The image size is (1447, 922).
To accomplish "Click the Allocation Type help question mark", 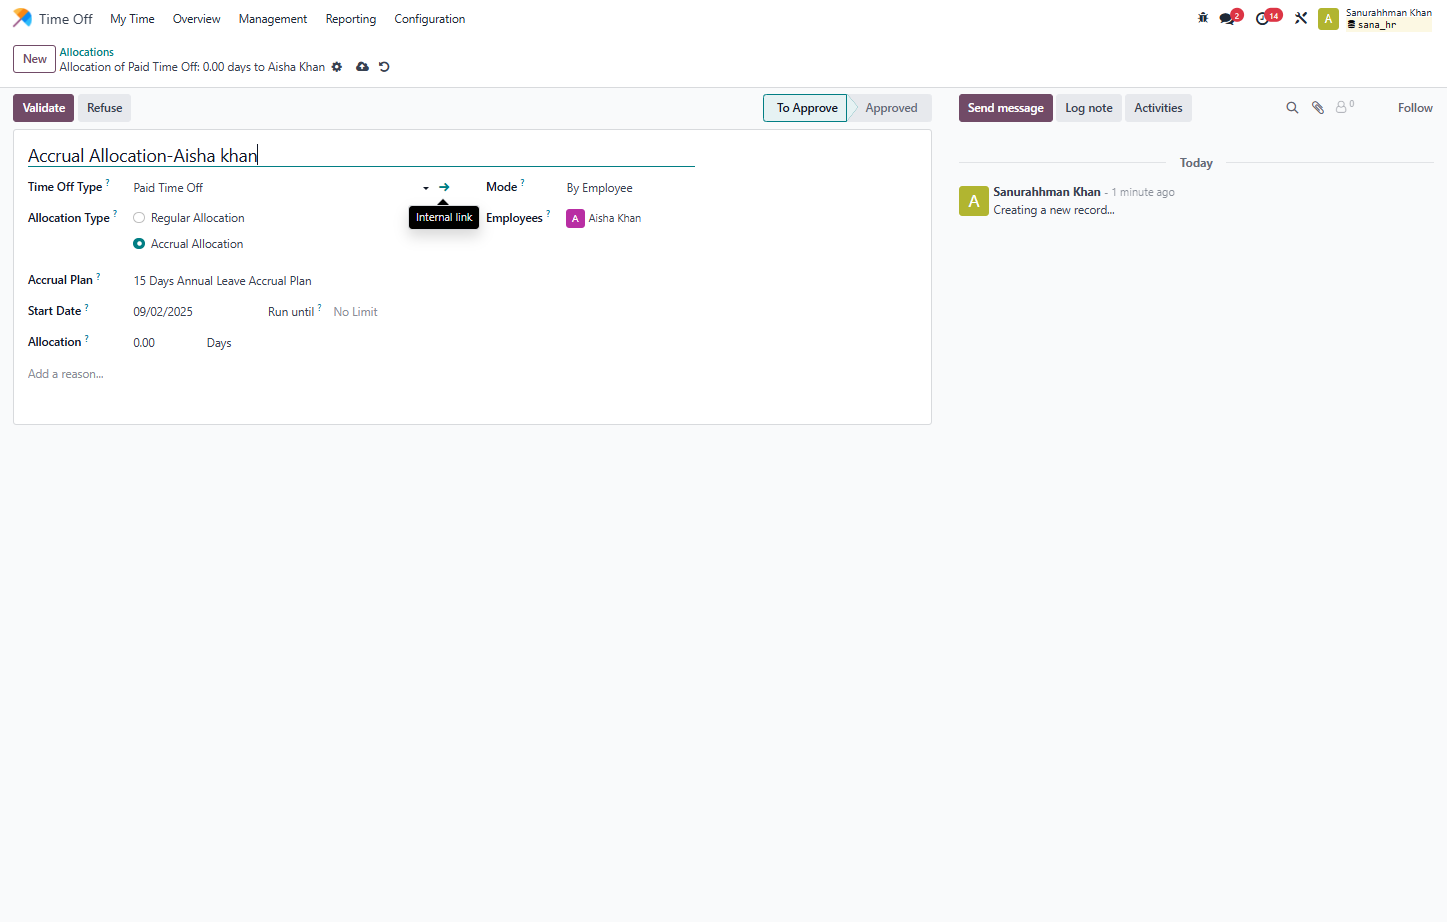I will pyautogui.click(x=115, y=214).
